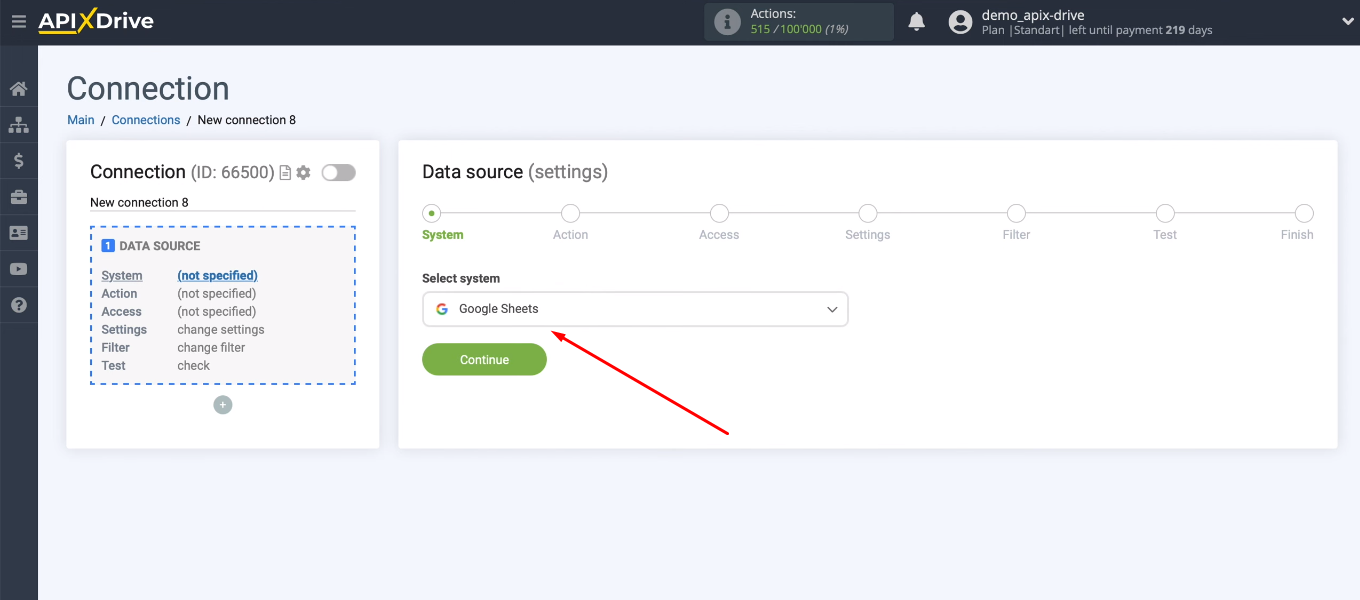Click the Plan Standart payment info text
This screenshot has height=600, width=1360.
point(1097,31)
